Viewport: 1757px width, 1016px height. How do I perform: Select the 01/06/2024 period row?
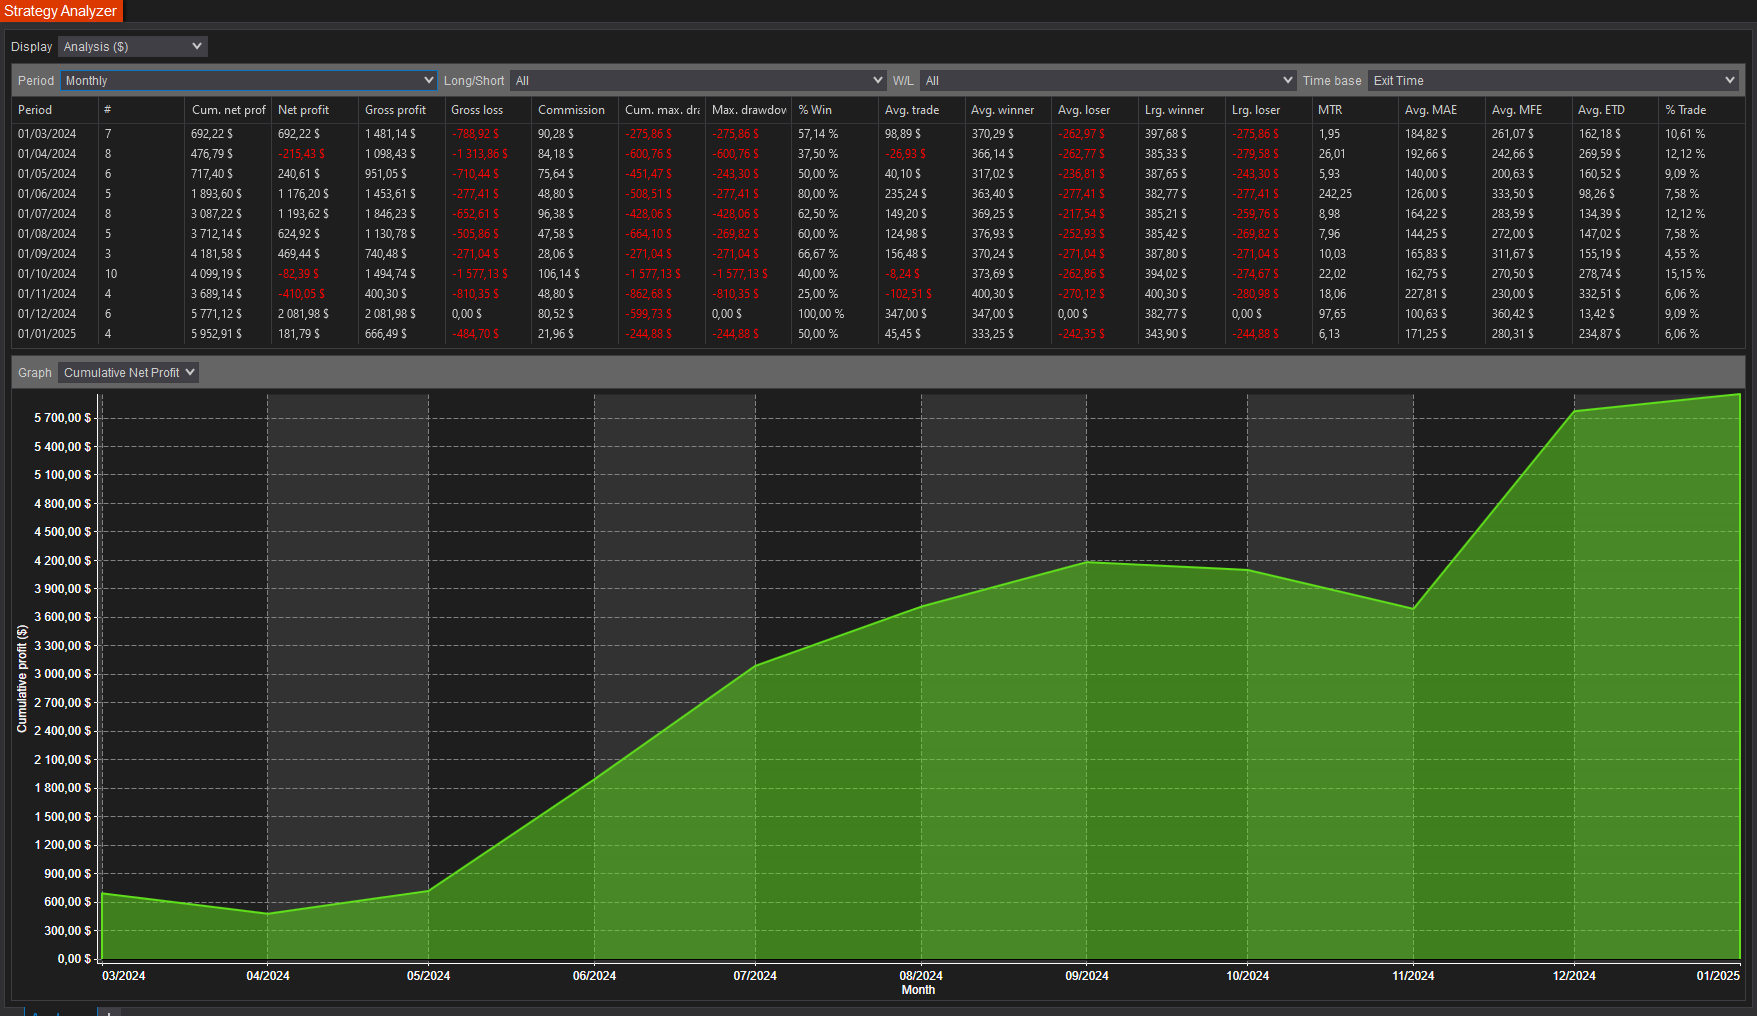[878, 194]
